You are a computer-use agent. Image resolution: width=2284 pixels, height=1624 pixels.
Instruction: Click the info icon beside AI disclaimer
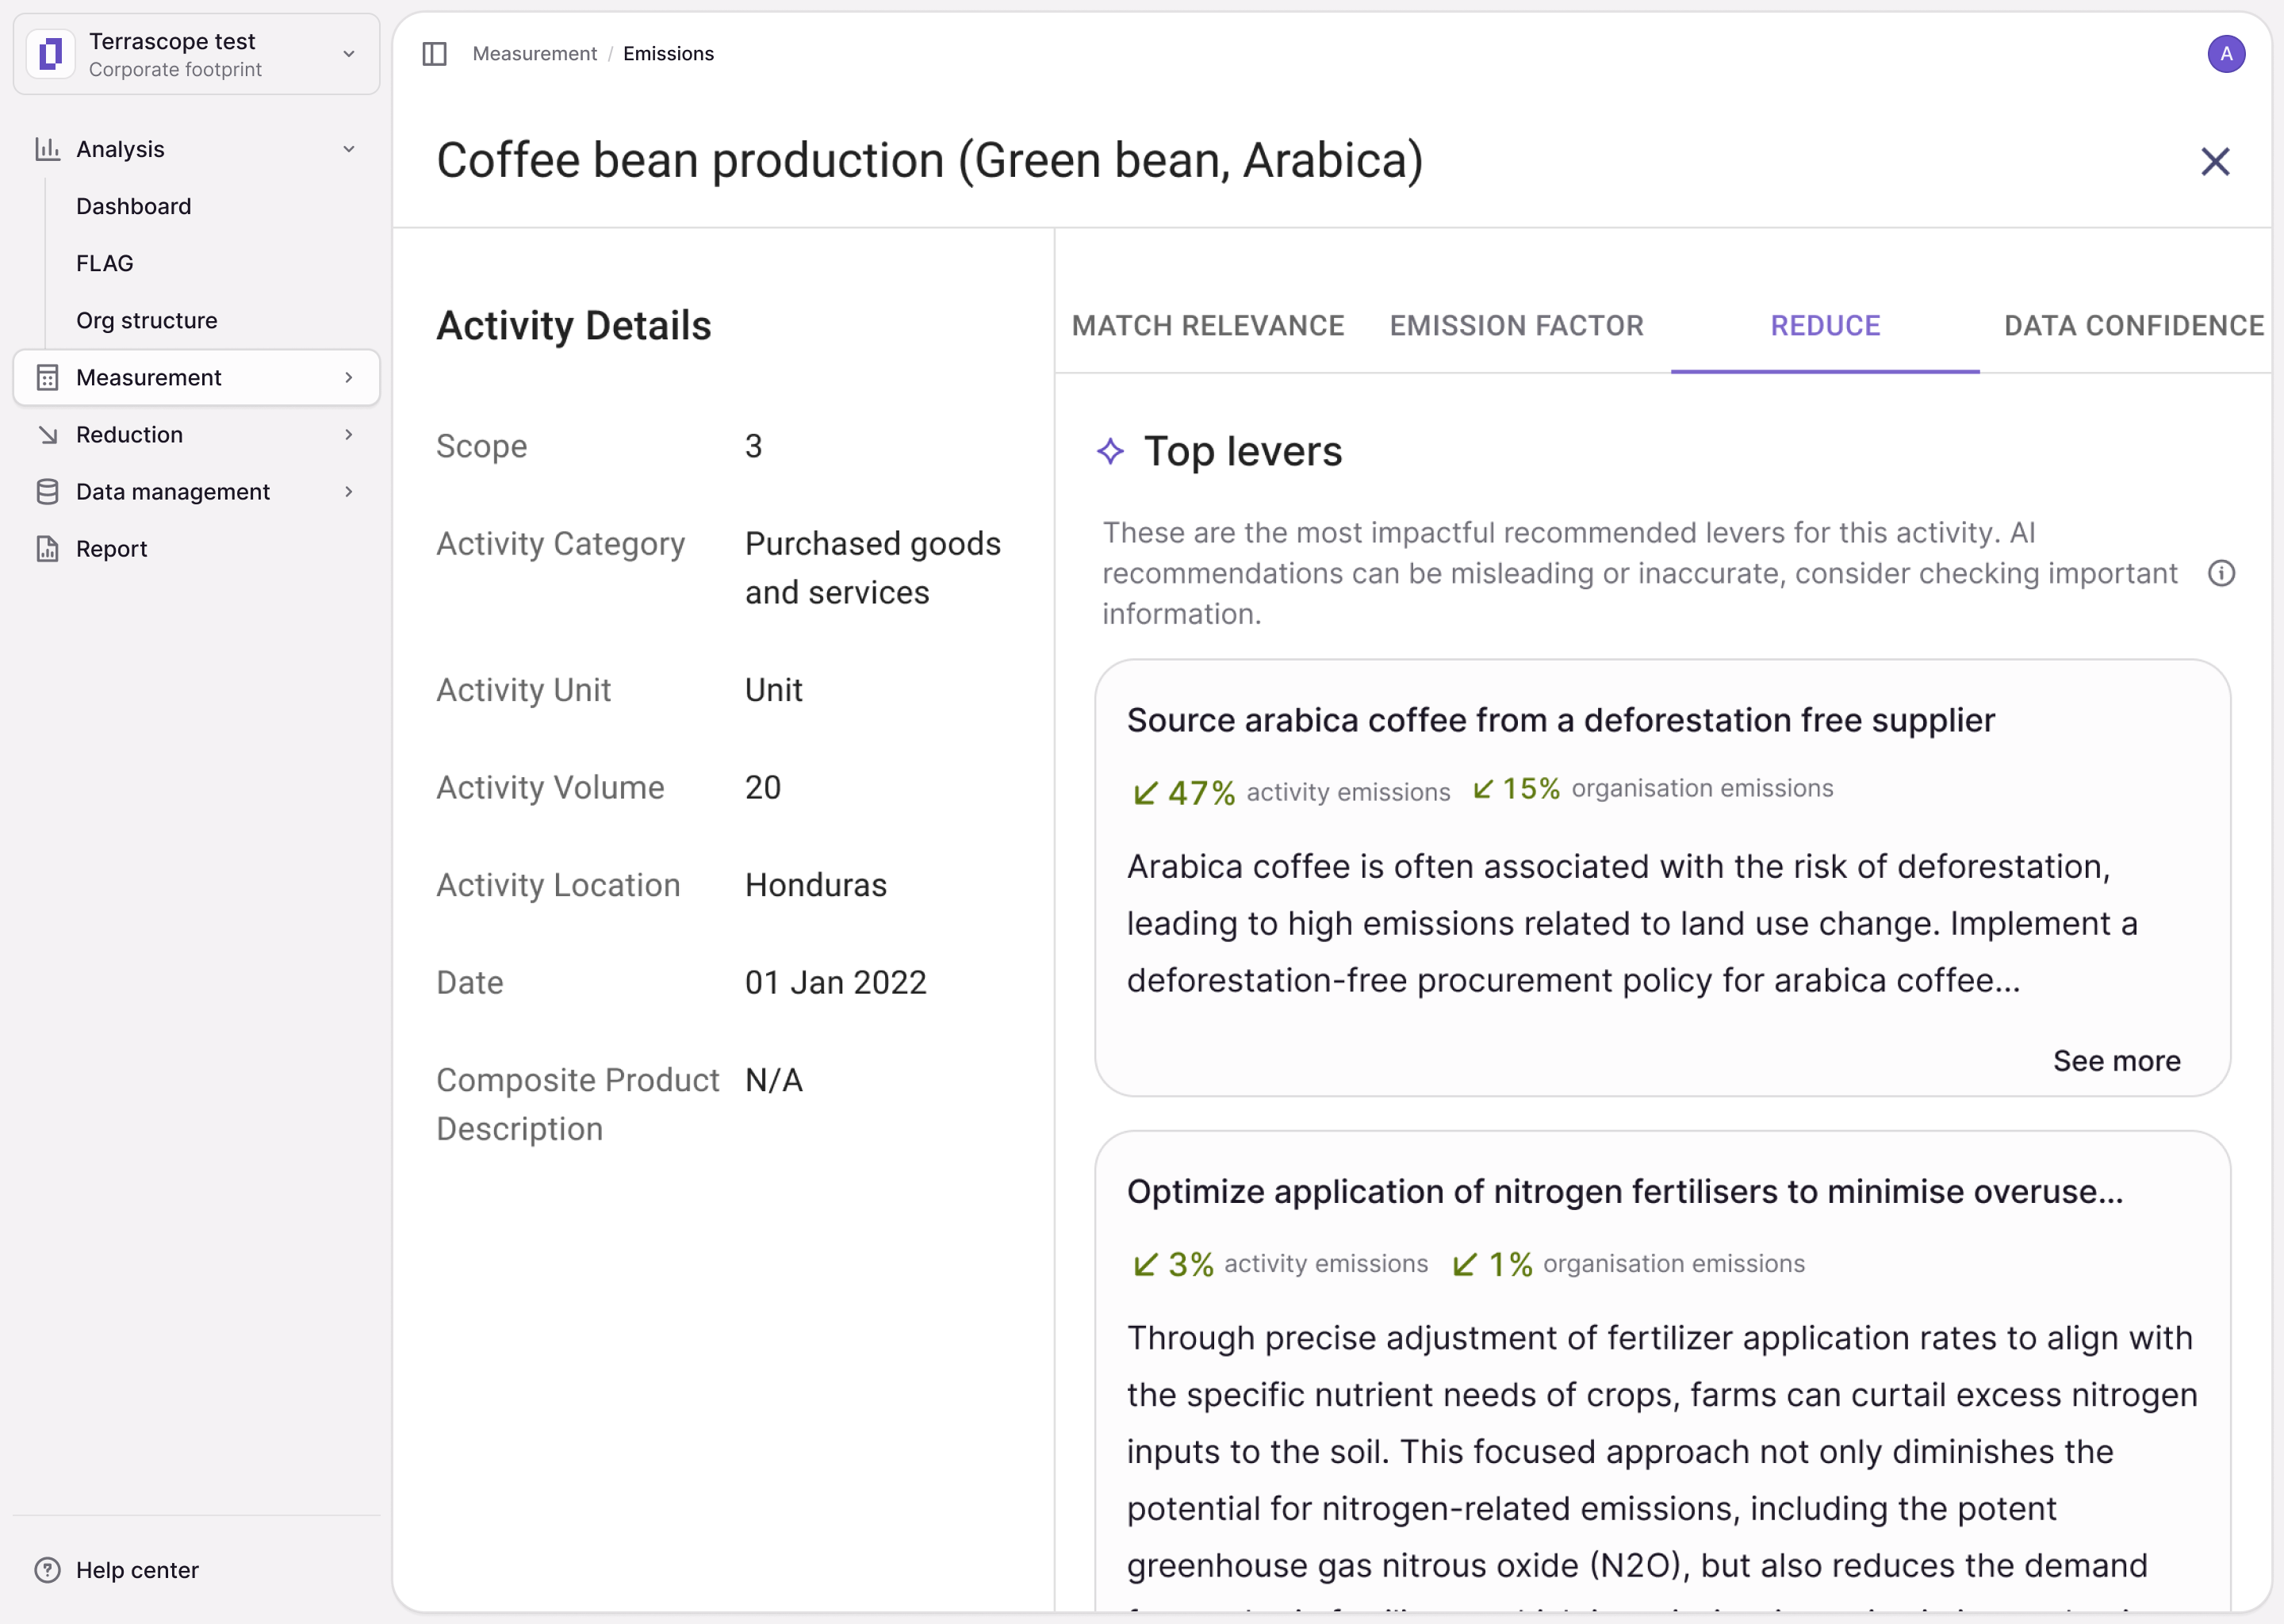(2221, 573)
